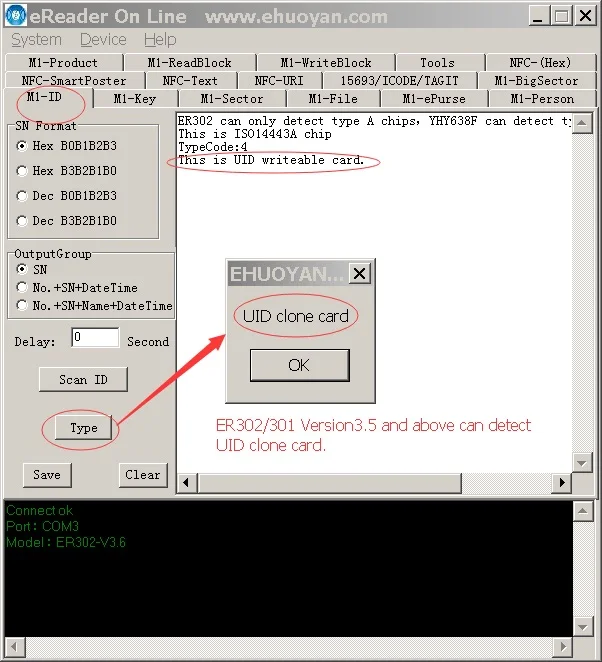Click up arrow of text output scrollbar
The width and height of the screenshot is (602, 662).
click(x=582, y=123)
